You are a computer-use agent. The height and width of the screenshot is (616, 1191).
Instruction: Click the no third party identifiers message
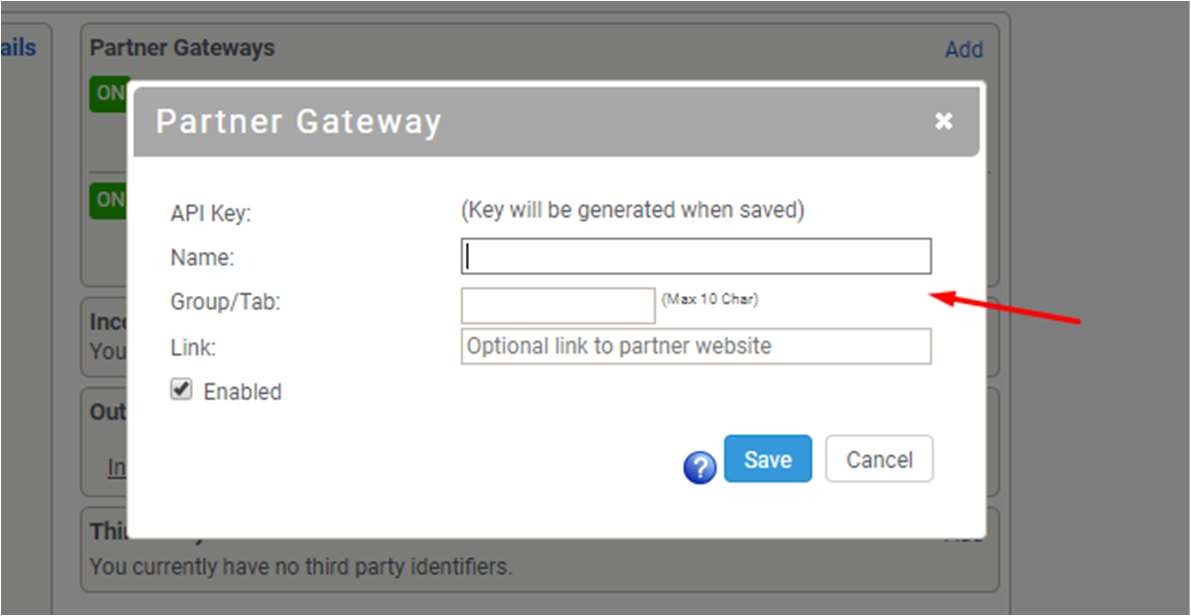click(x=300, y=567)
